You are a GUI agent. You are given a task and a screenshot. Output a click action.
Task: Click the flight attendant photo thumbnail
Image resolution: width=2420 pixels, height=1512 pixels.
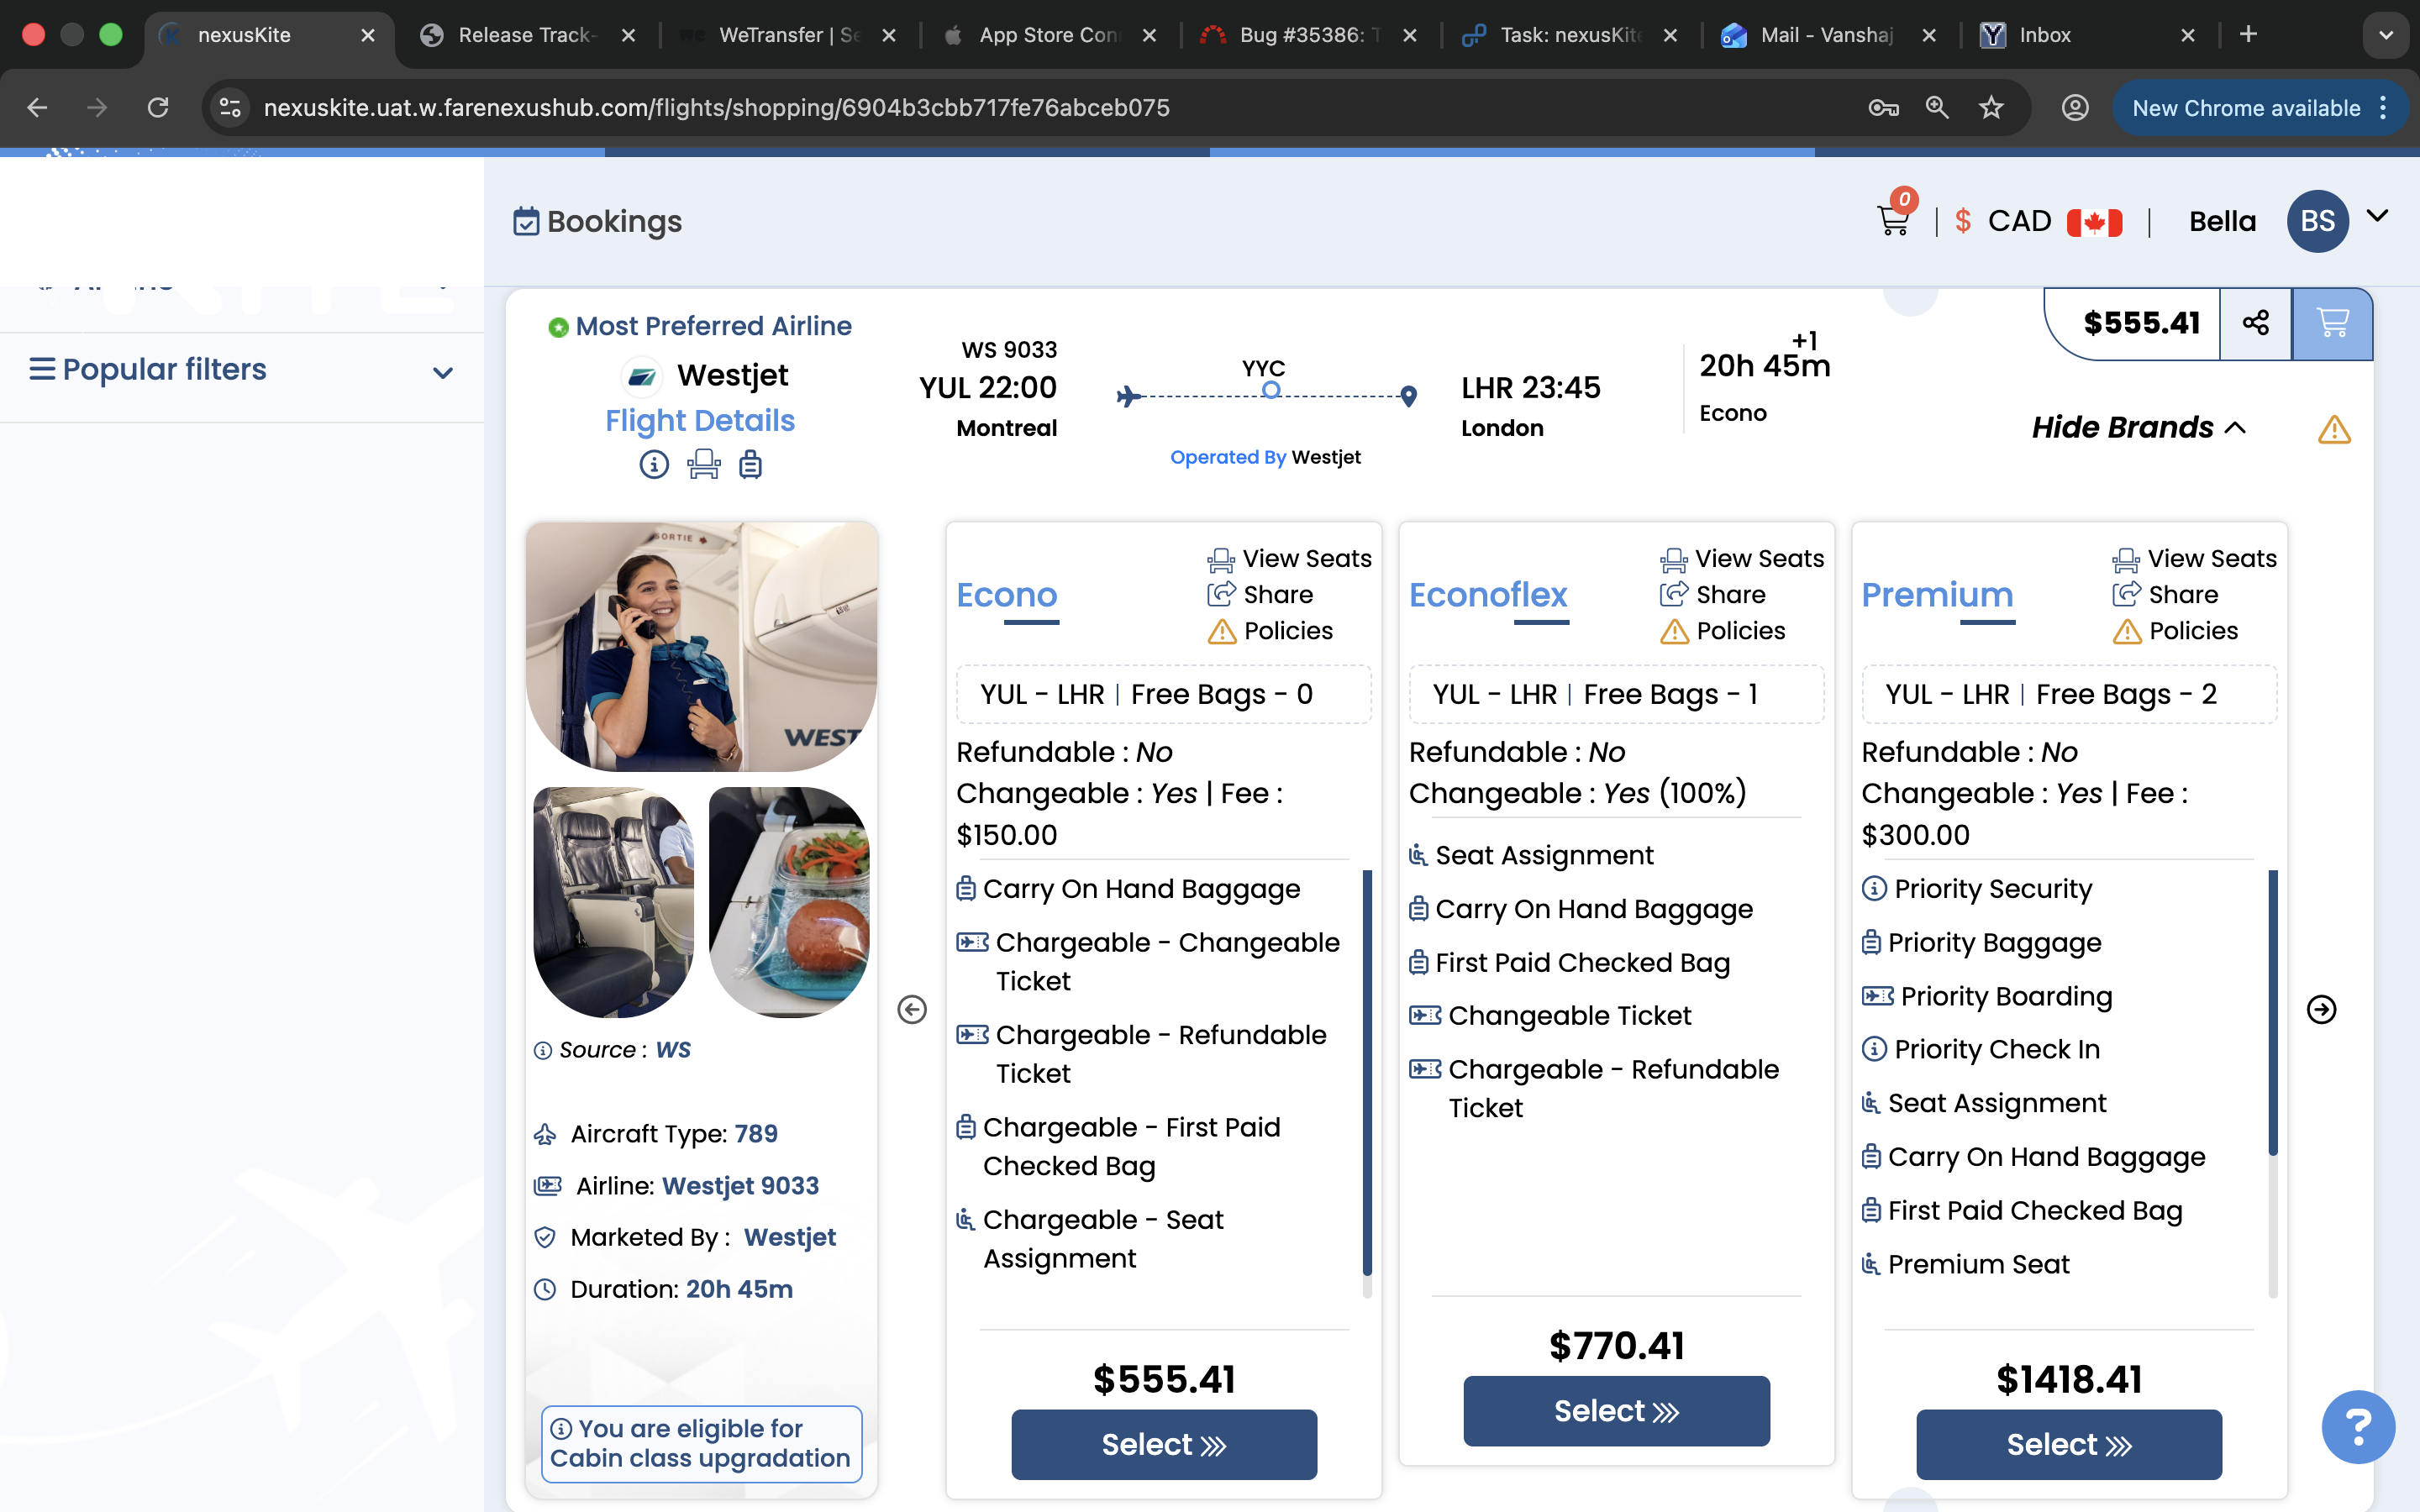click(701, 646)
